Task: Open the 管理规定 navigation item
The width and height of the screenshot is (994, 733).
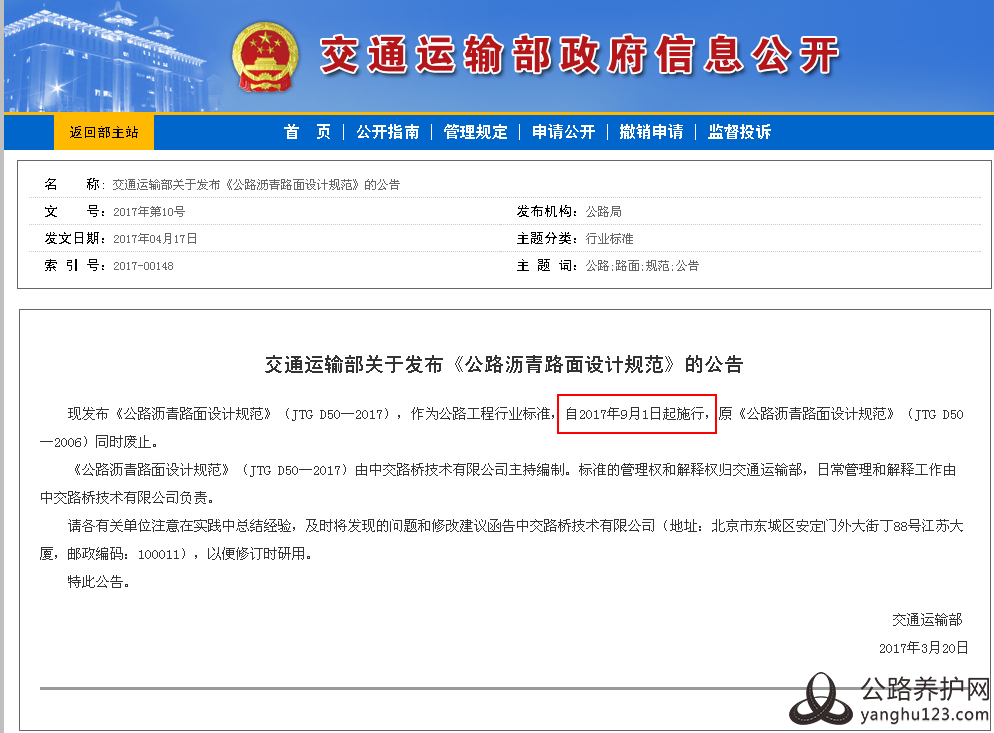Action: click(x=475, y=132)
